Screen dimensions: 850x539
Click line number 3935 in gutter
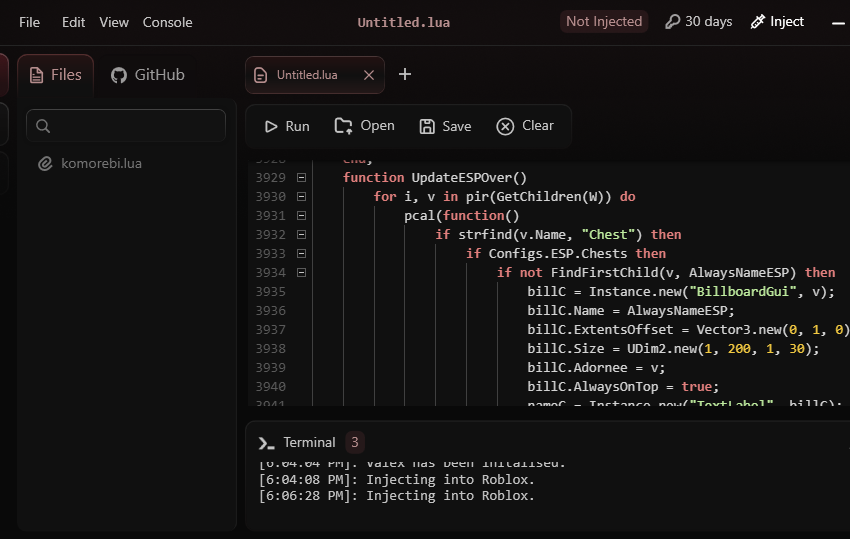[271, 292]
